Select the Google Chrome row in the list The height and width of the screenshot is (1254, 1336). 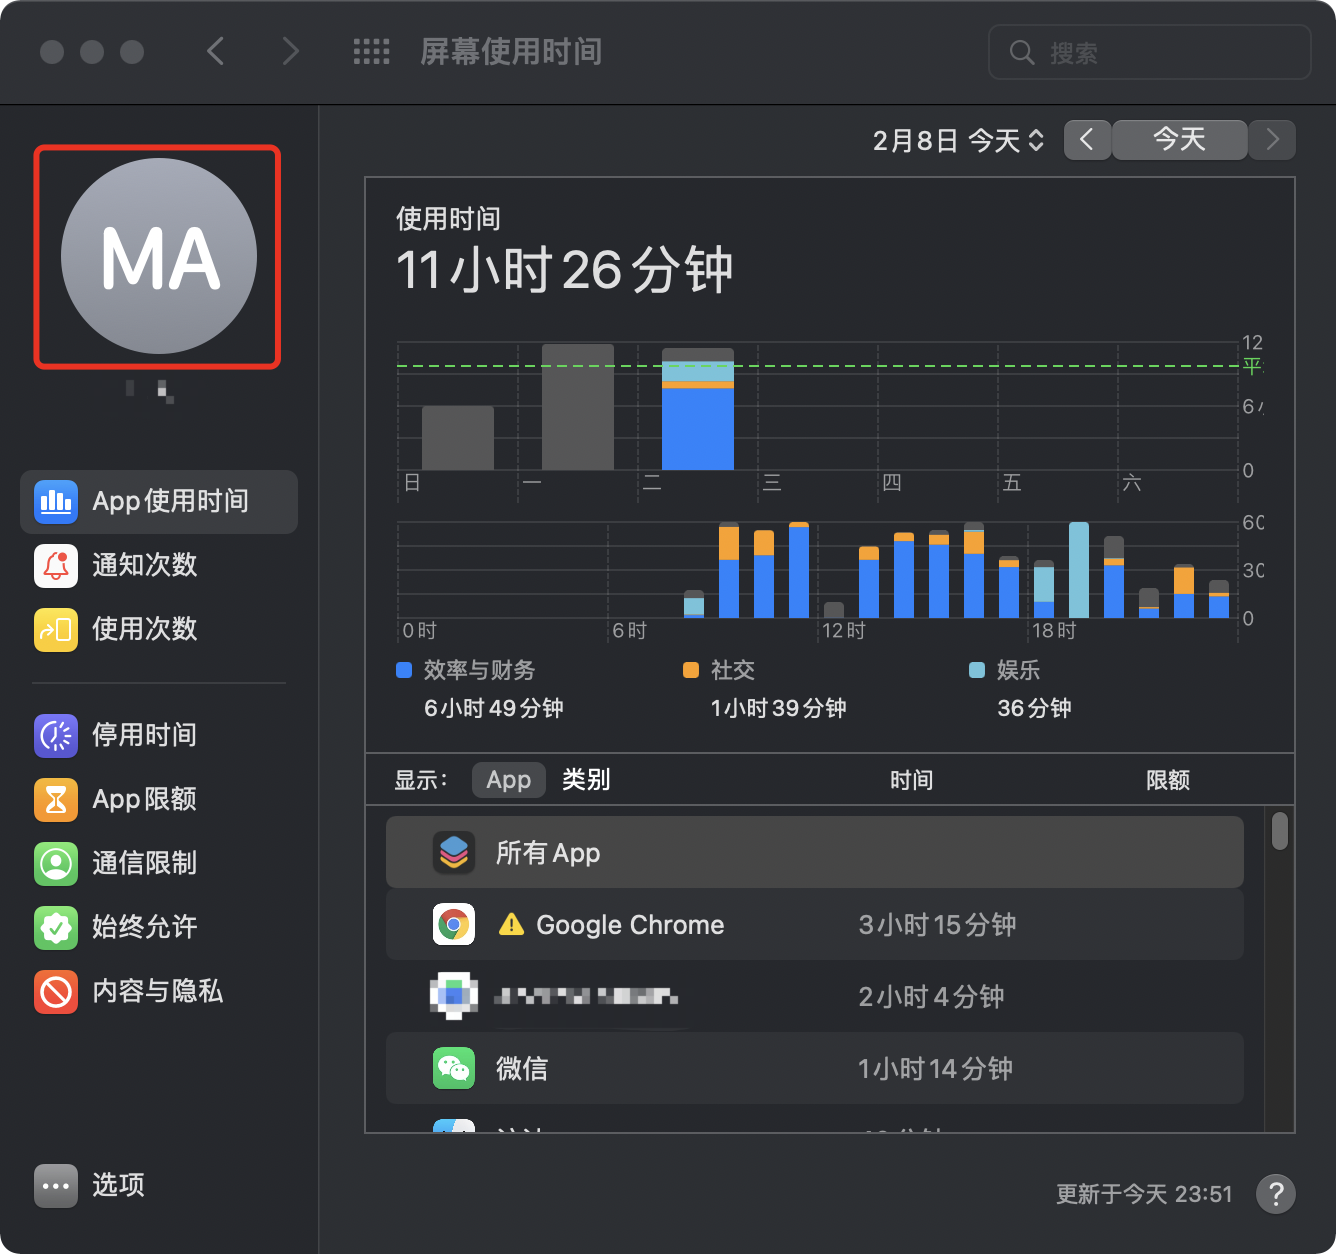(814, 925)
